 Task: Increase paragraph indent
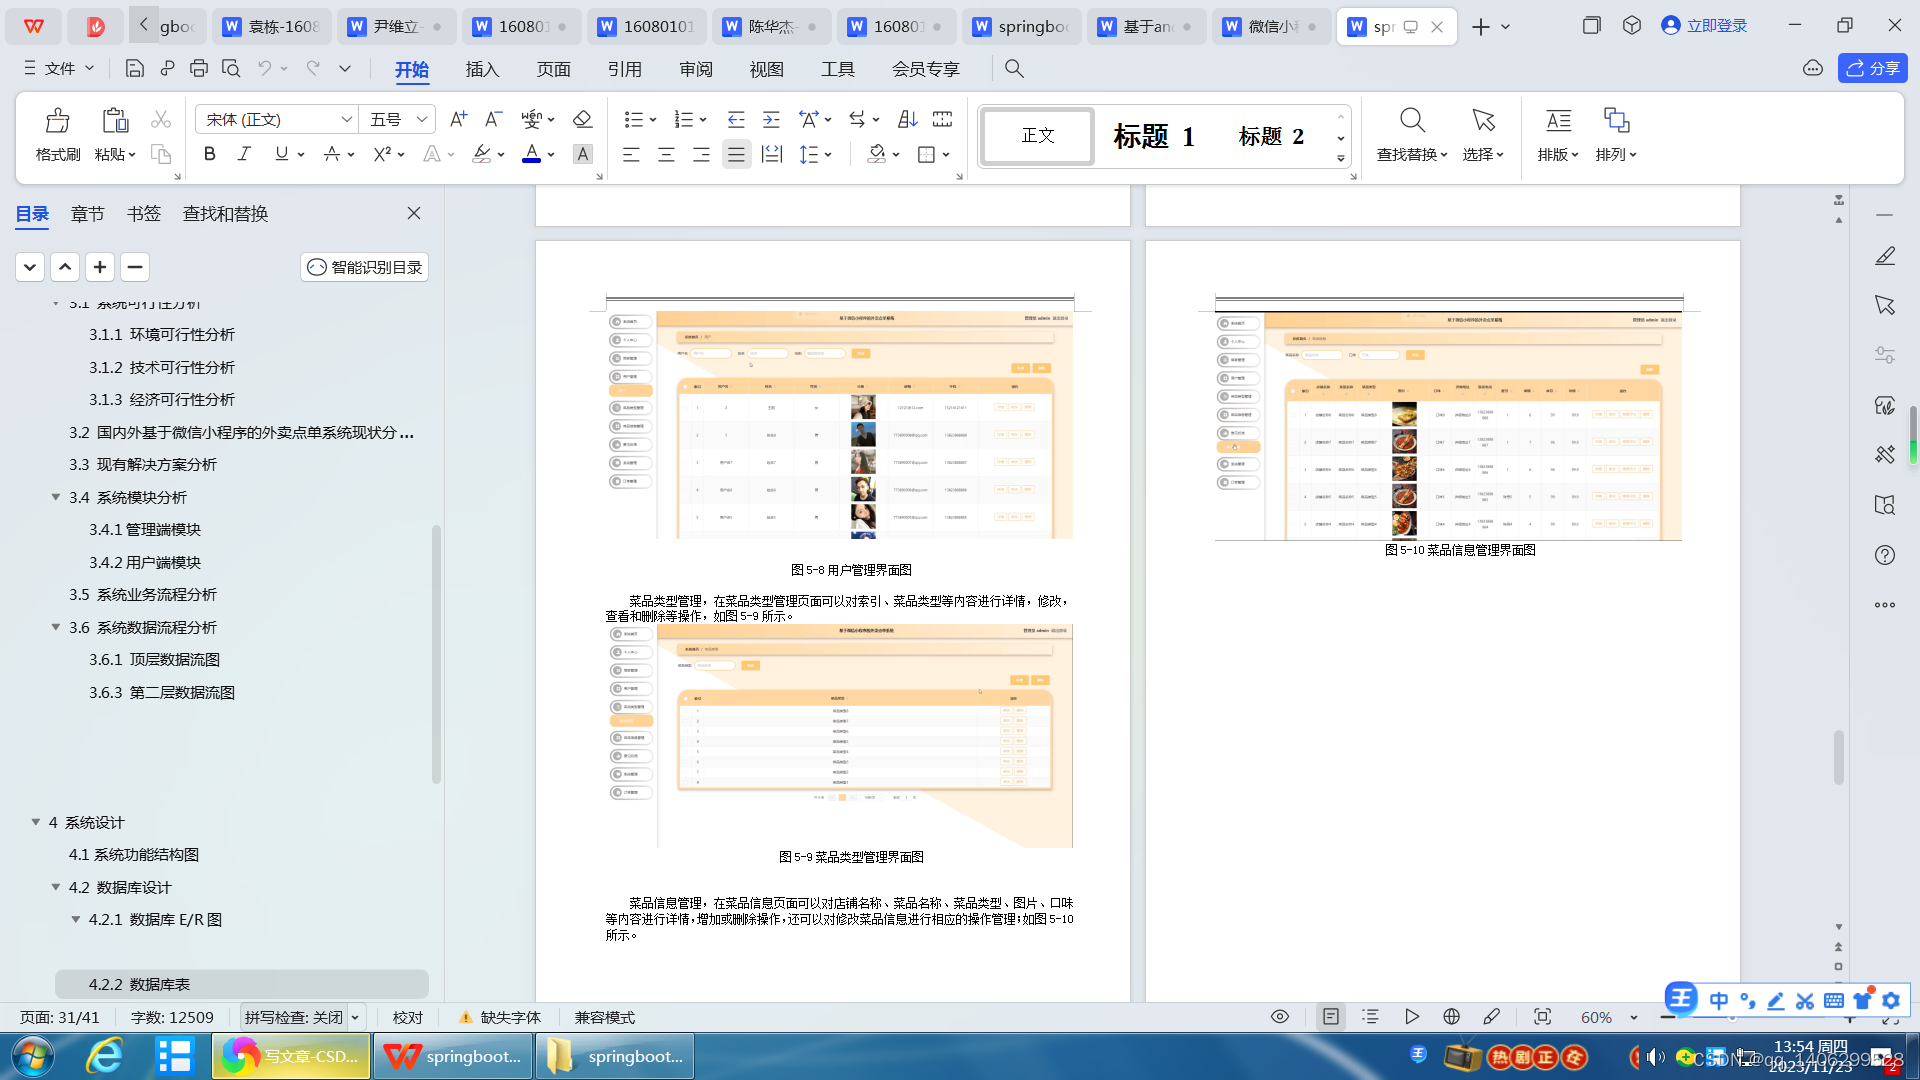pos(771,119)
